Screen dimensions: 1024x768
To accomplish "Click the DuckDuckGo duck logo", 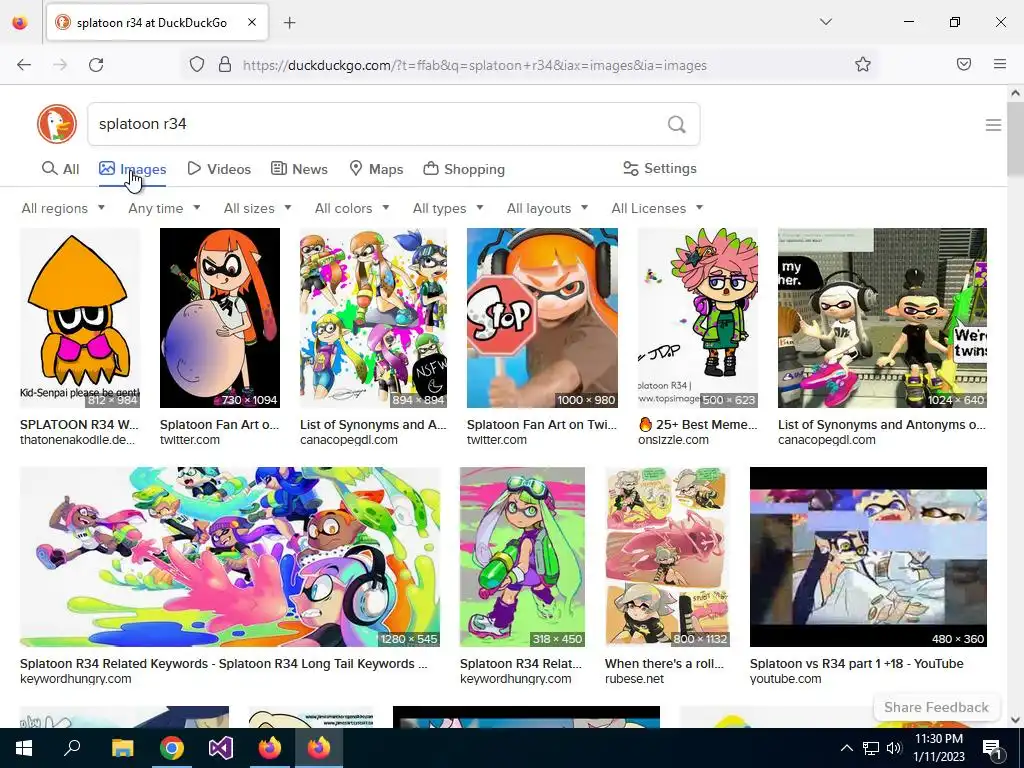I will tap(57, 123).
